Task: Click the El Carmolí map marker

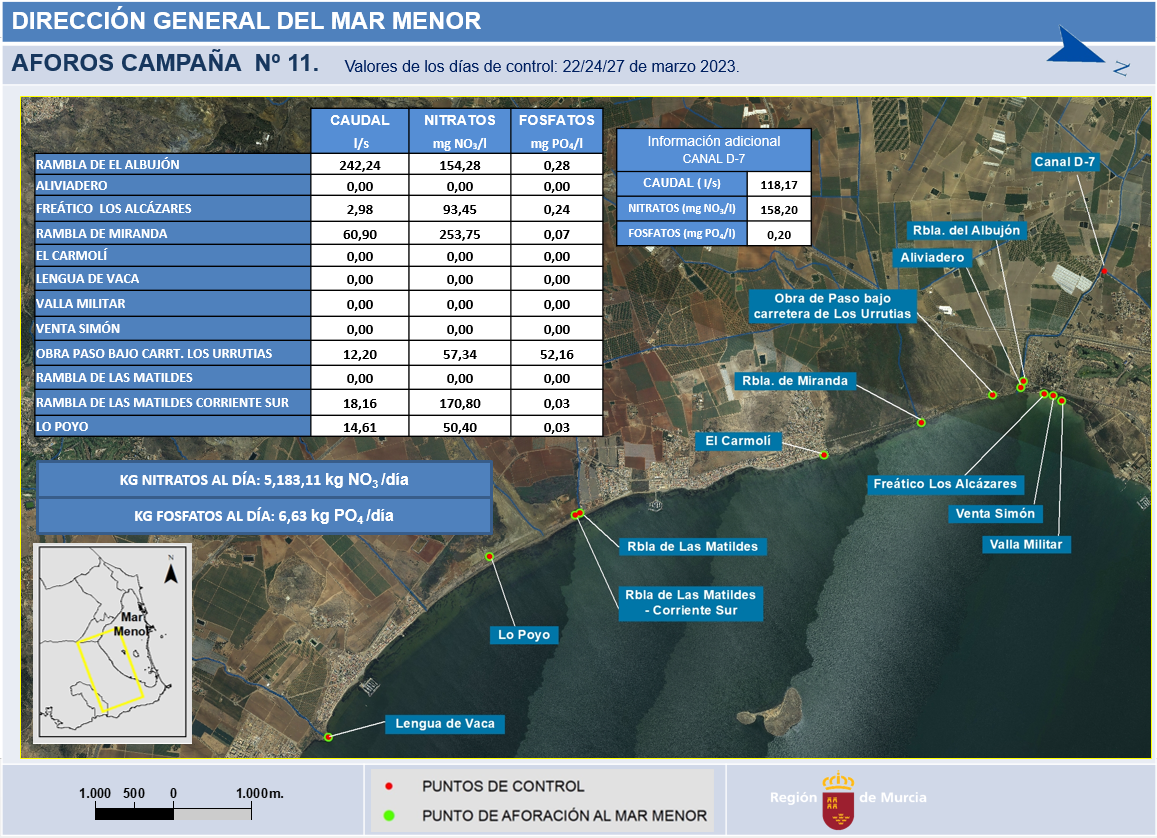Action: (x=823, y=455)
